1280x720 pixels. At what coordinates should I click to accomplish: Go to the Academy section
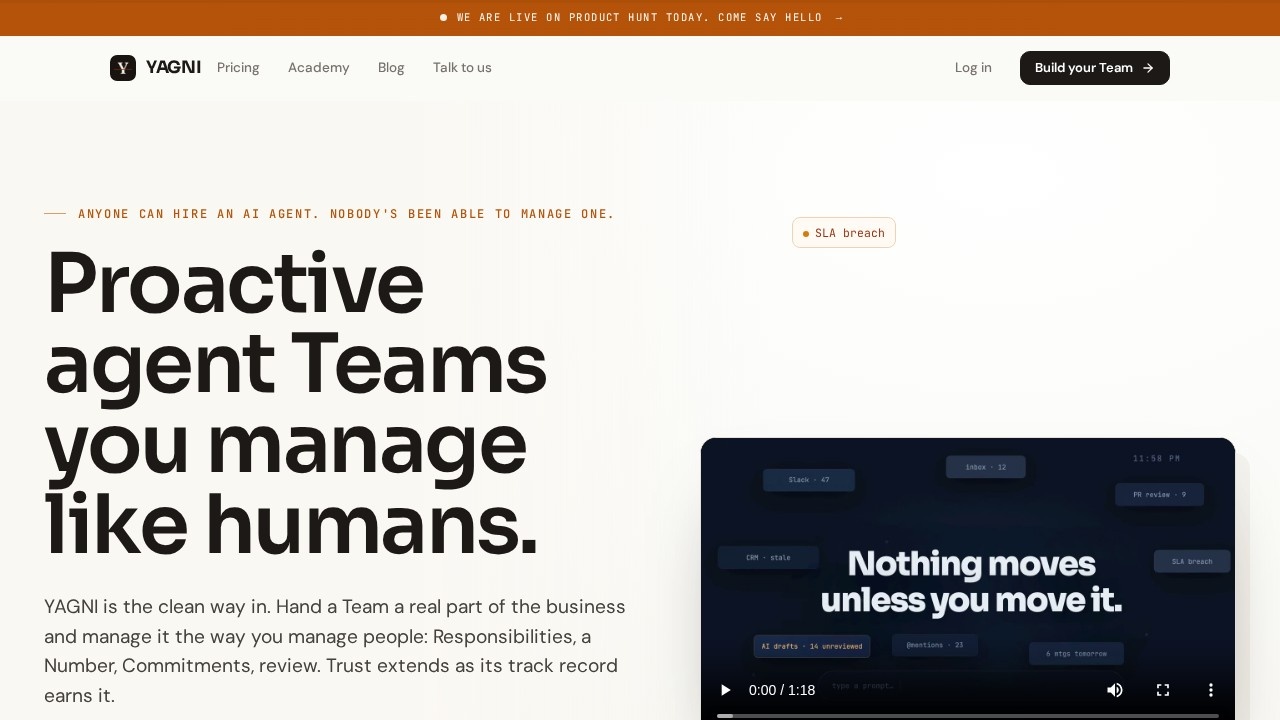point(319,68)
